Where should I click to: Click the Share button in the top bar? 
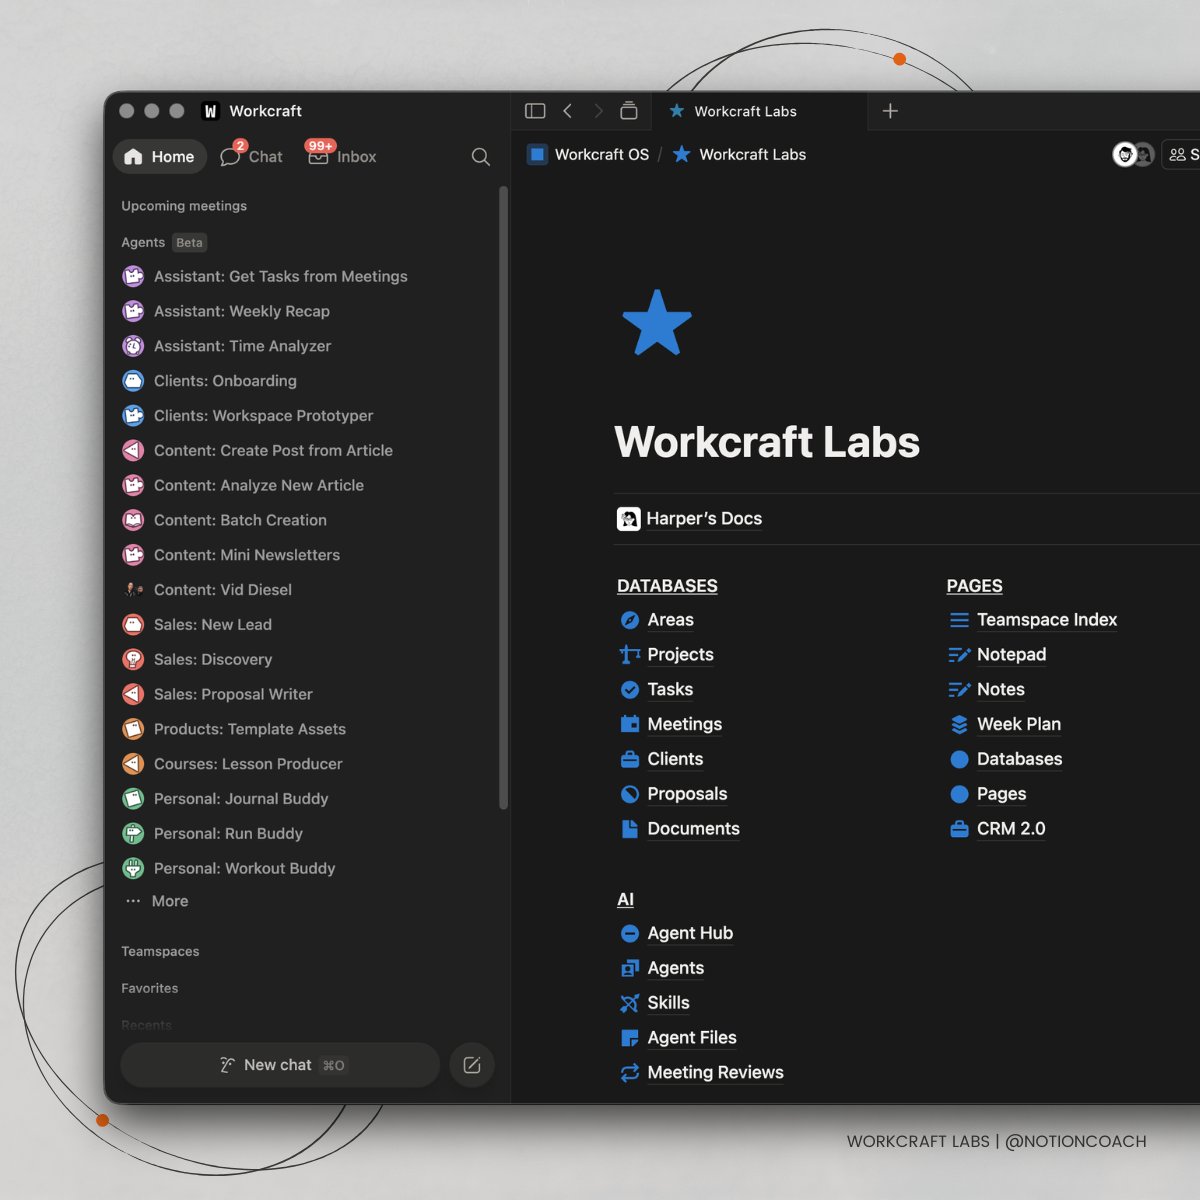coord(1183,155)
